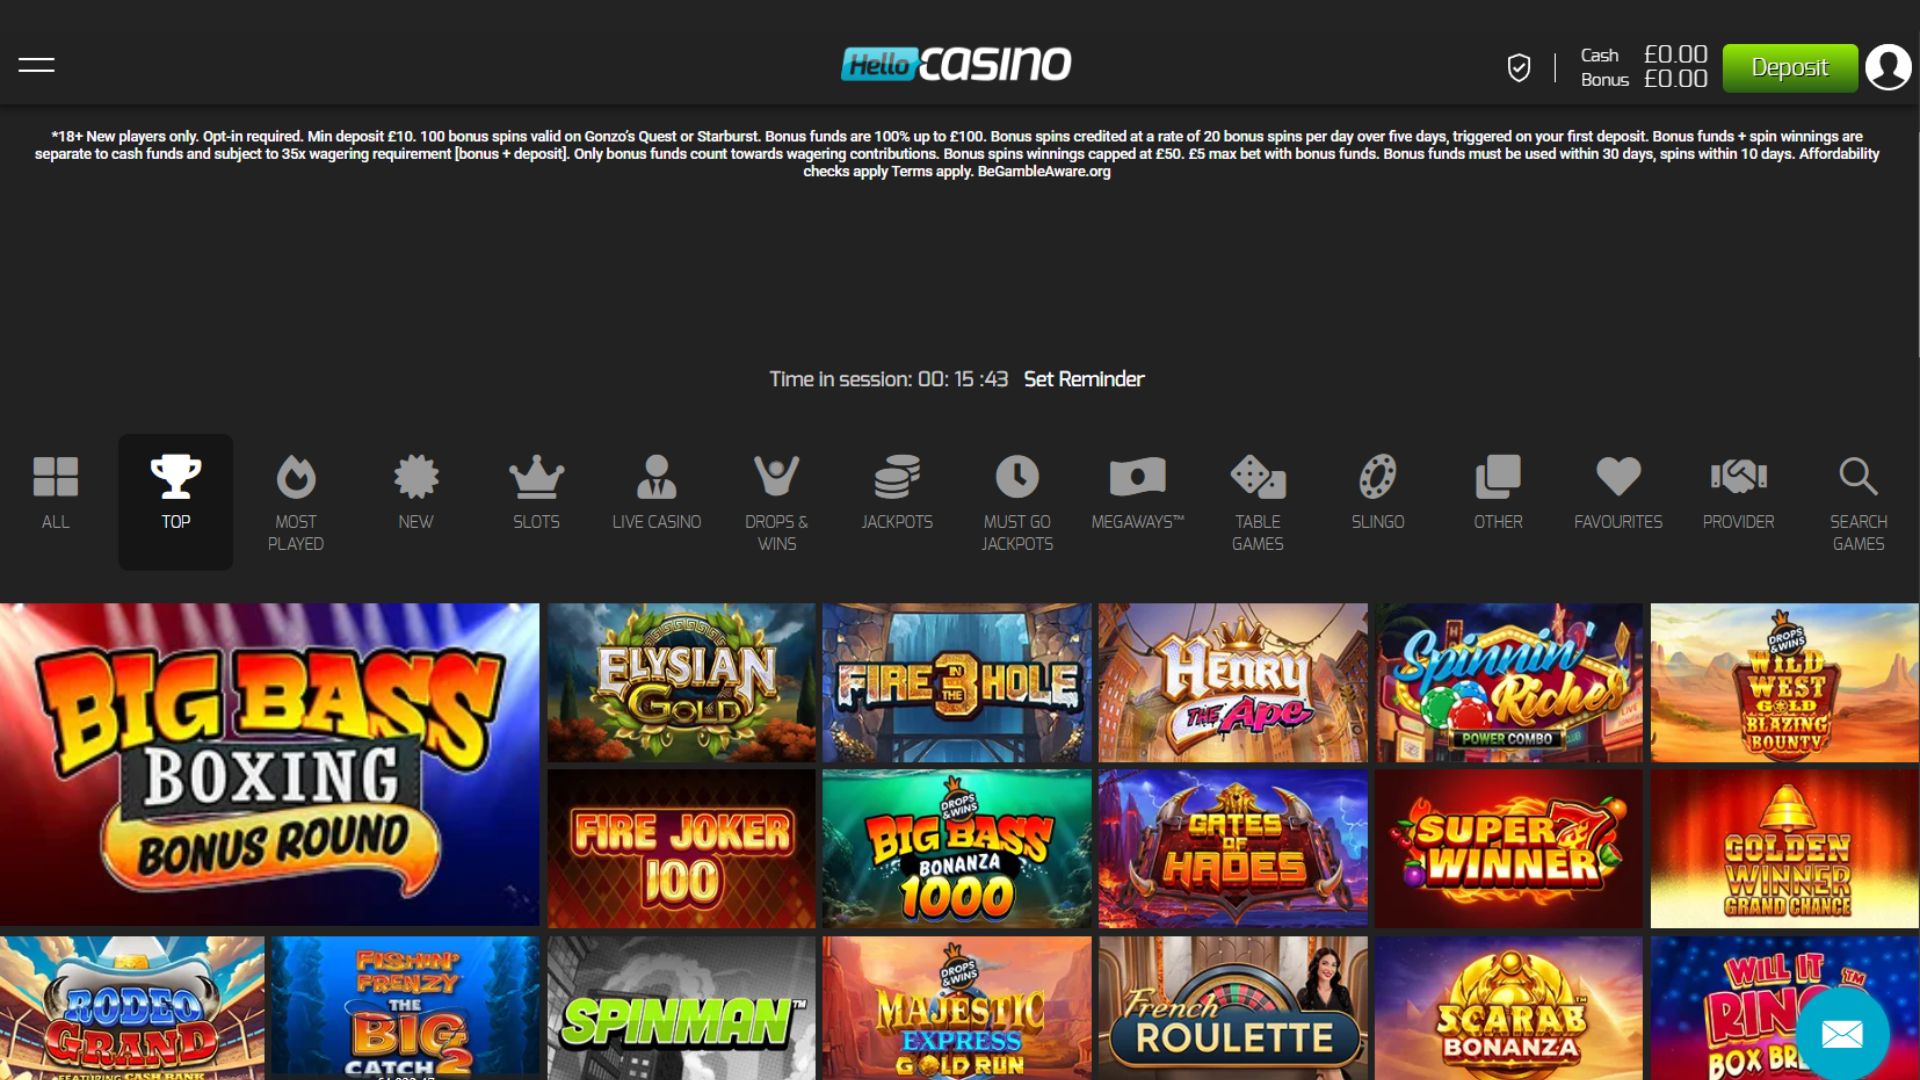Open the Provider category tab

[1738, 492]
